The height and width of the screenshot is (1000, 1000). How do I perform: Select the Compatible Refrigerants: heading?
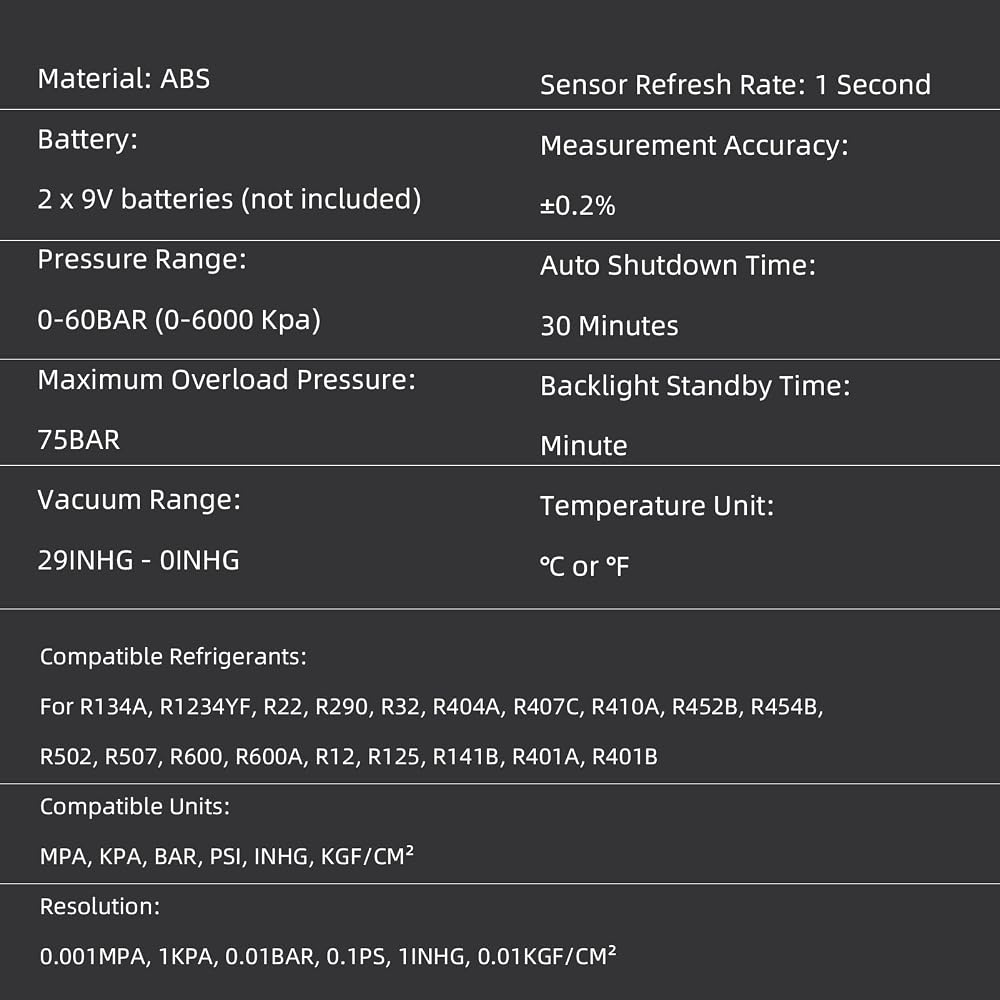click(x=173, y=657)
